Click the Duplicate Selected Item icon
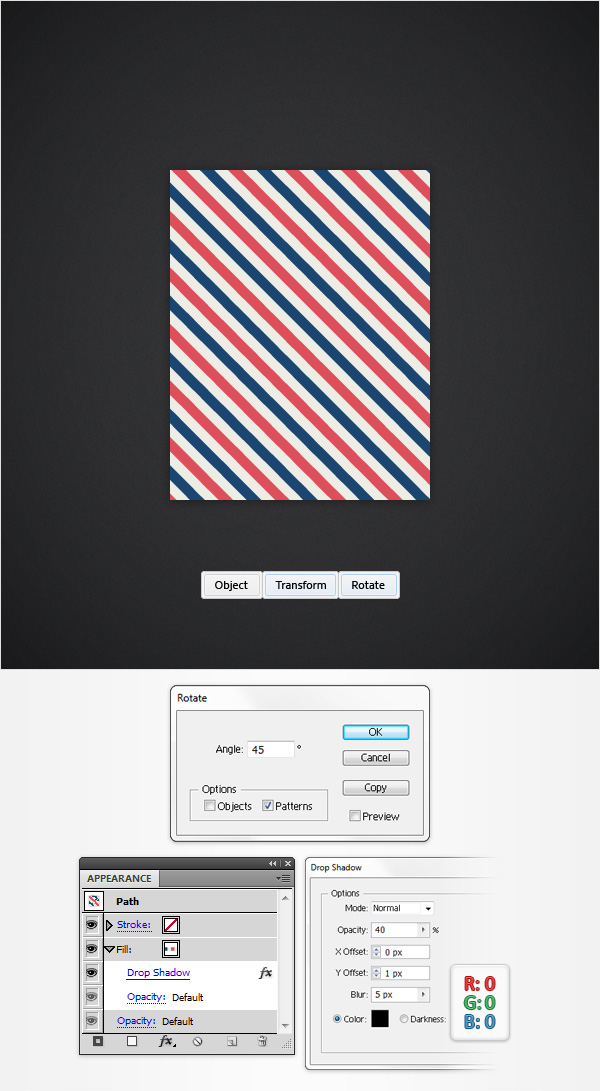Image resolution: width=600 pixels, height=1091 pixels. pos(232,1042)
